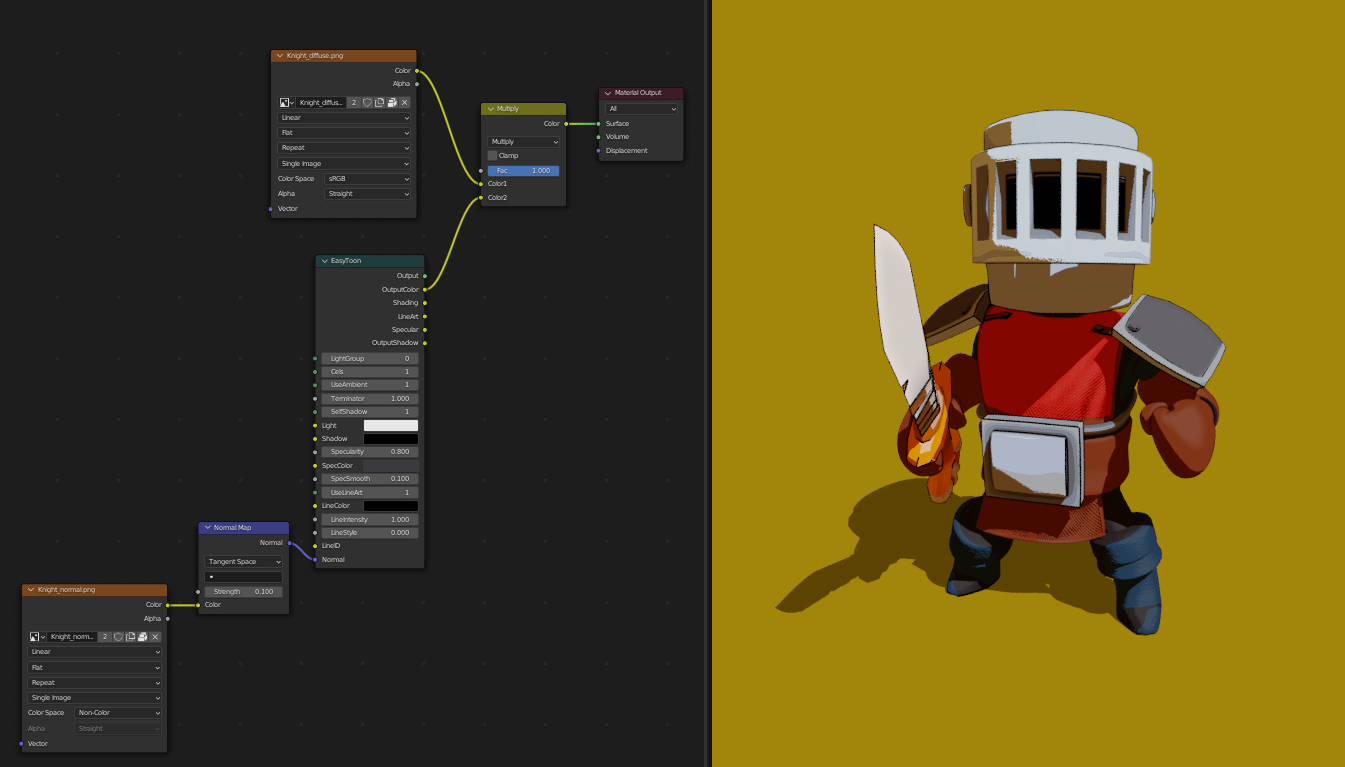
Task: Toggle fake user shield on Knight_normal image
Action: (118, 636)
